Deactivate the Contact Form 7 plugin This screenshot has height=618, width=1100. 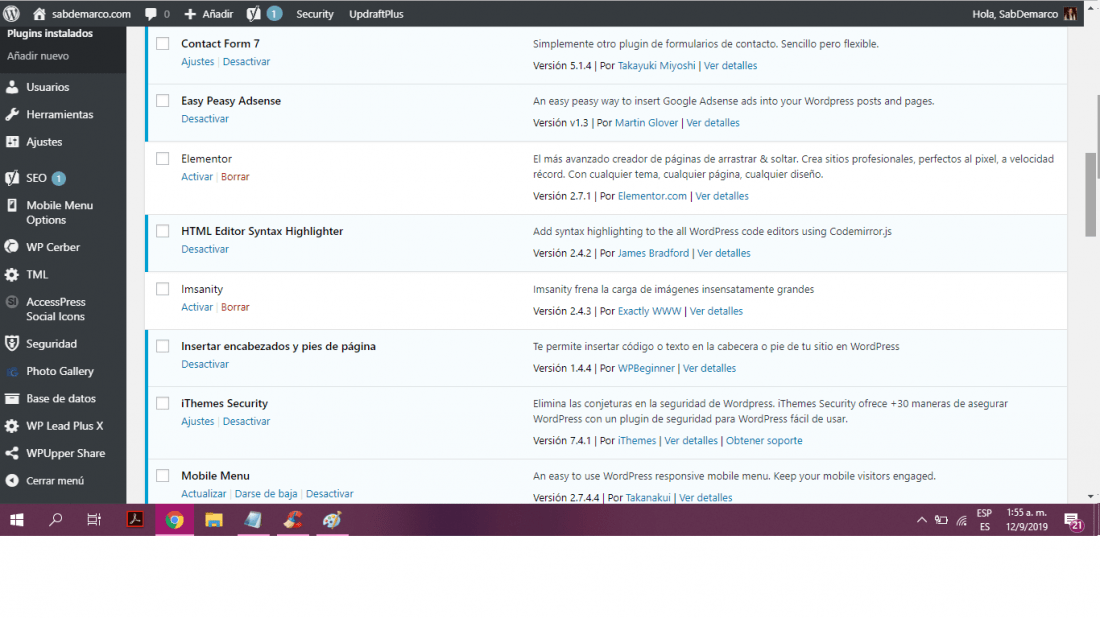[246, 62]
